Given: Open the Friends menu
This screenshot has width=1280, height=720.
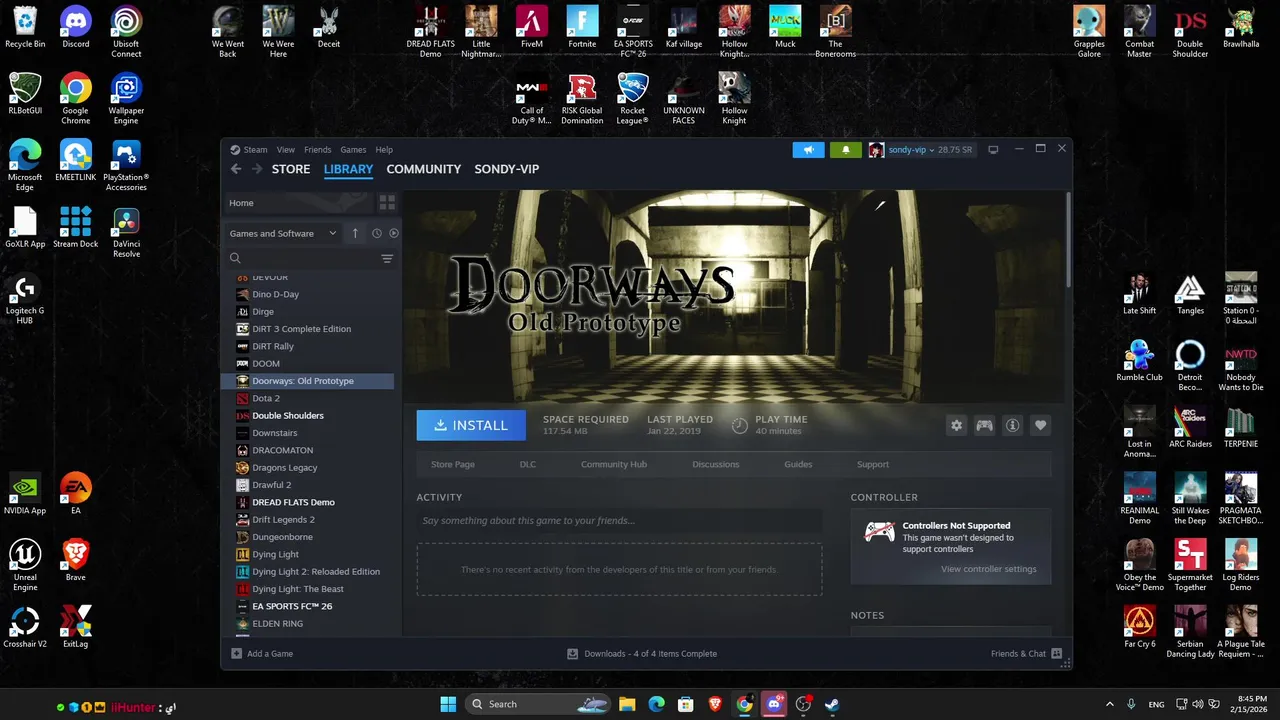Looking at the screenshot, I should click(318, 150).
